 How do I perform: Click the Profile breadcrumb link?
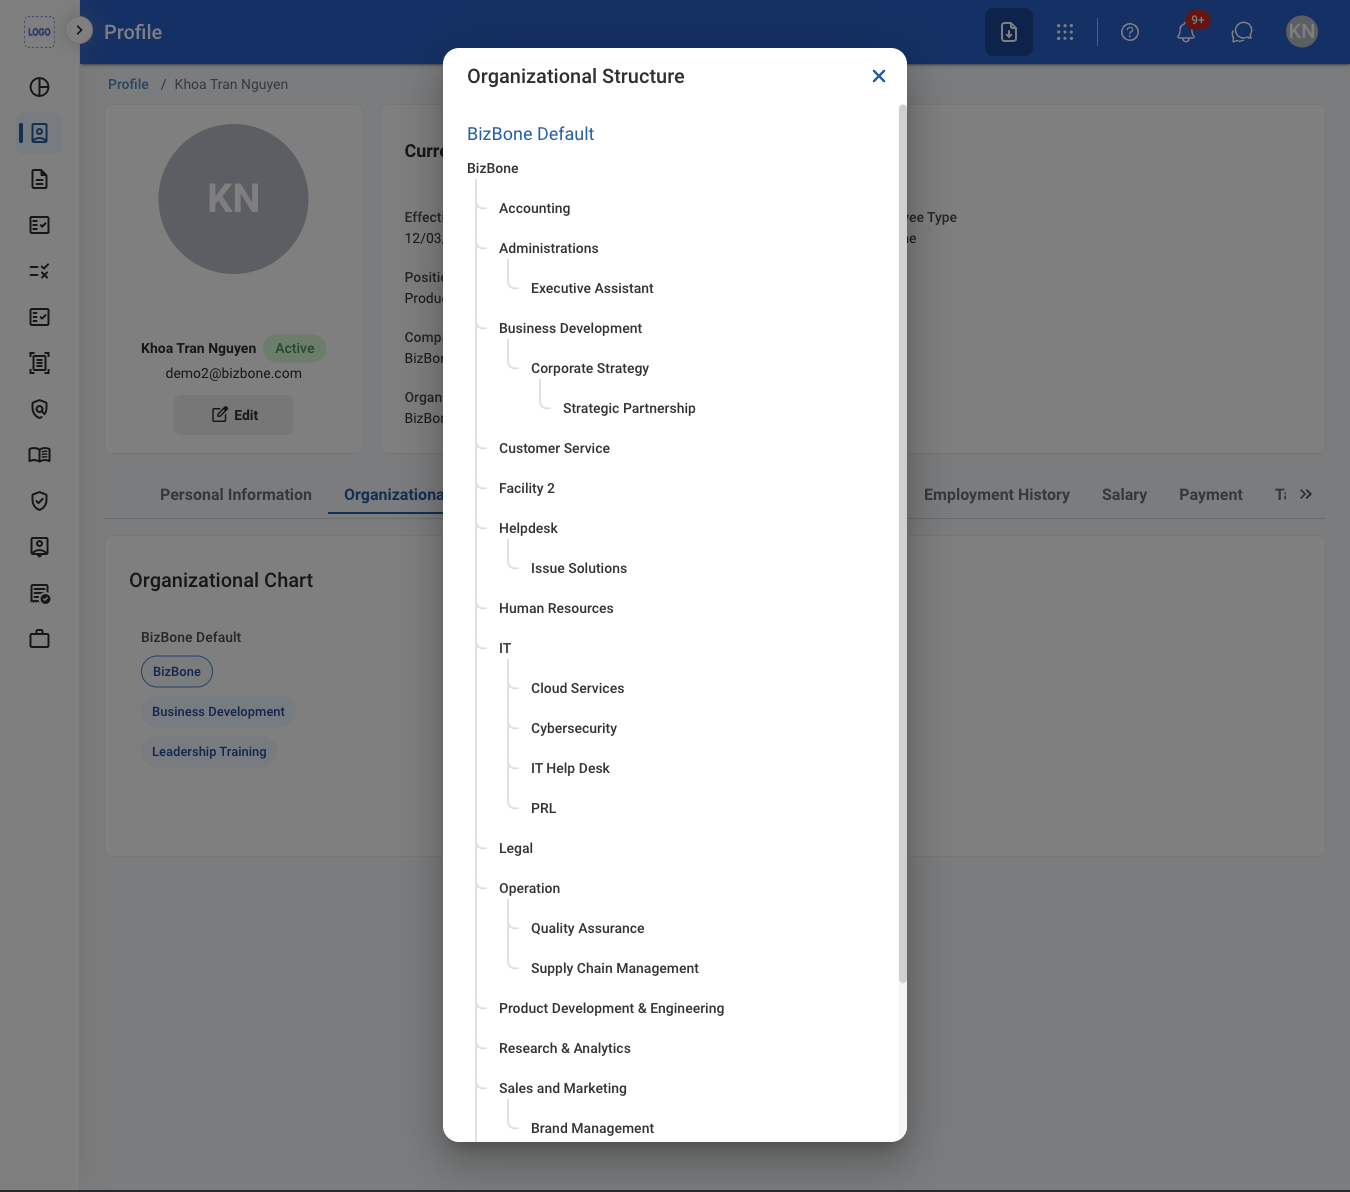coord(128,84)
